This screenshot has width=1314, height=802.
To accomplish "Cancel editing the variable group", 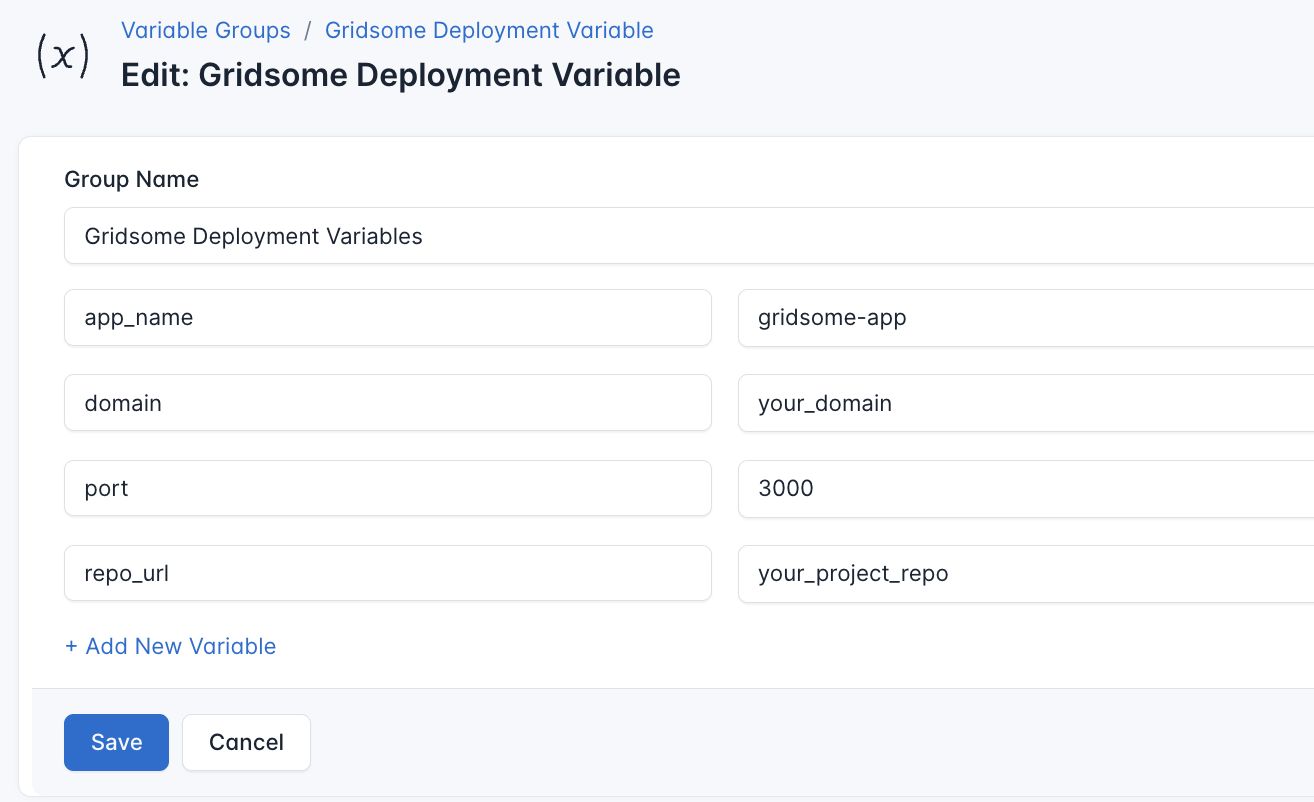I will click(x=246, y=742).
